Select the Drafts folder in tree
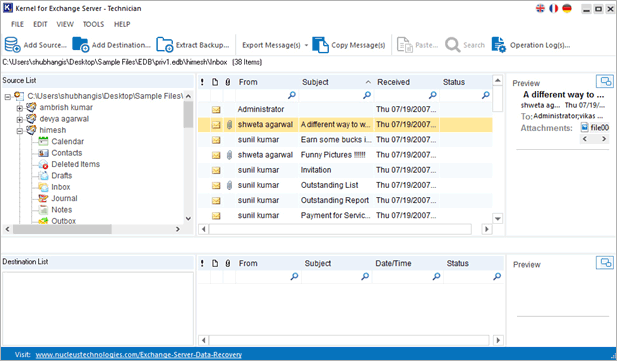 62,176
